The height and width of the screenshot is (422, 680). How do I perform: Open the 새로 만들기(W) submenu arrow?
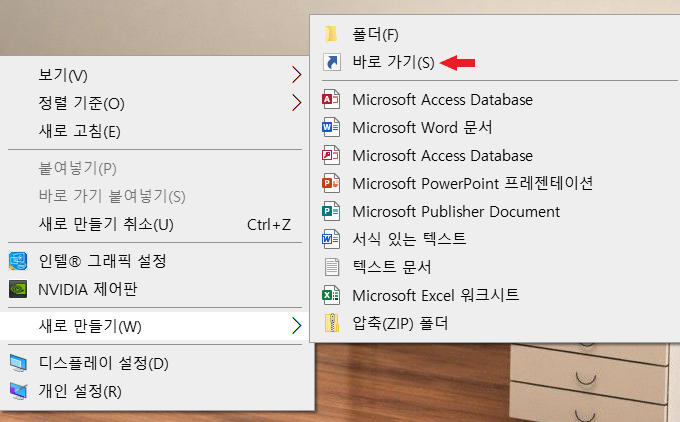click(297, 326)
